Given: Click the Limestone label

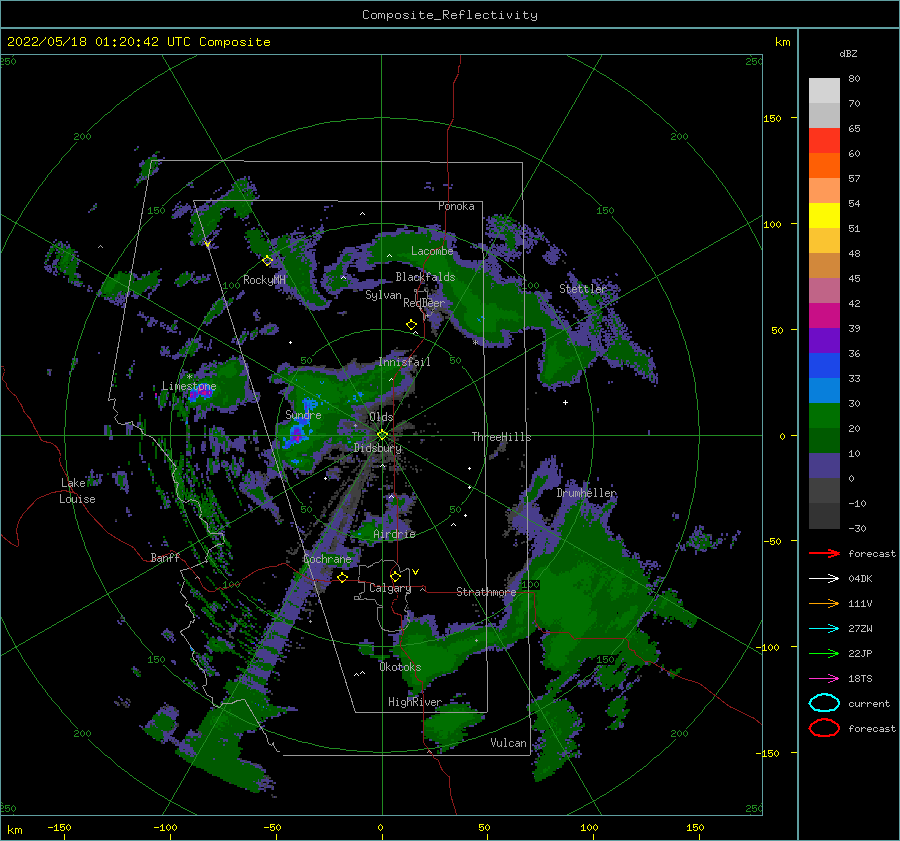Looking at the screenshot, I should tap(189, 386).
